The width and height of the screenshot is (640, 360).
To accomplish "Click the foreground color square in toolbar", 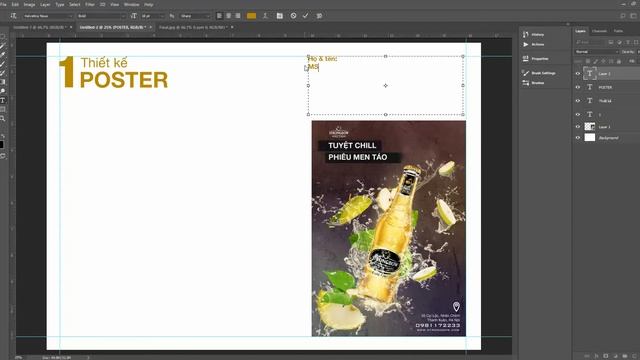I will click(2, 144).
